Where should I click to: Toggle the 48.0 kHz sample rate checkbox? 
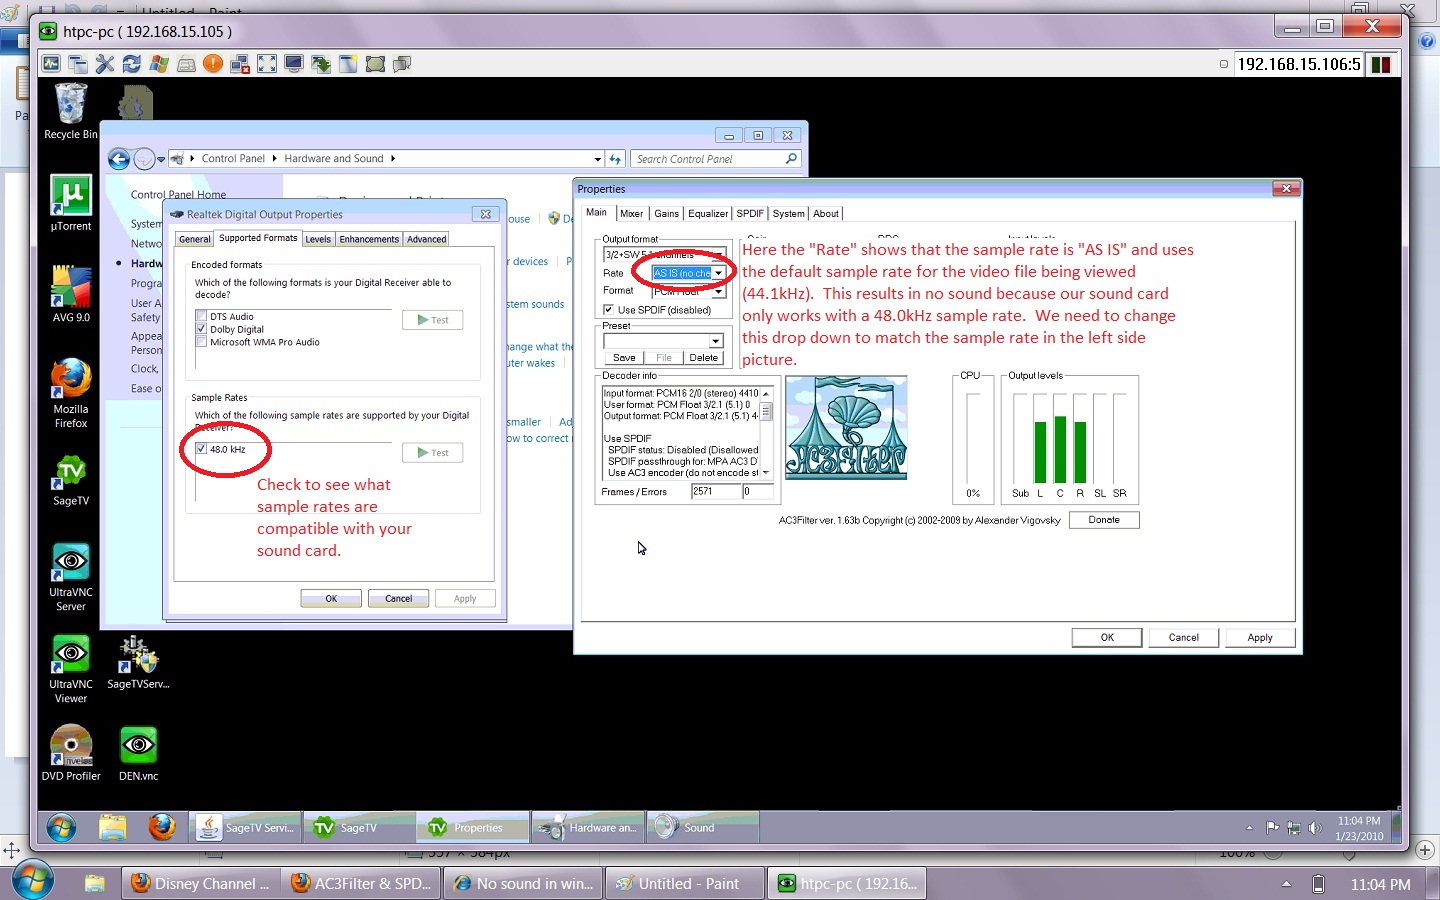[201, 449]
